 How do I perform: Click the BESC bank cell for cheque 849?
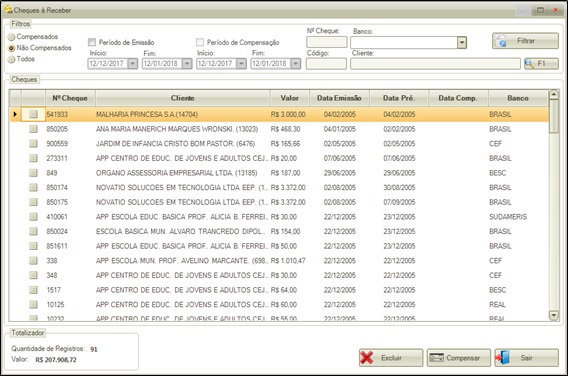click(518, 173)
